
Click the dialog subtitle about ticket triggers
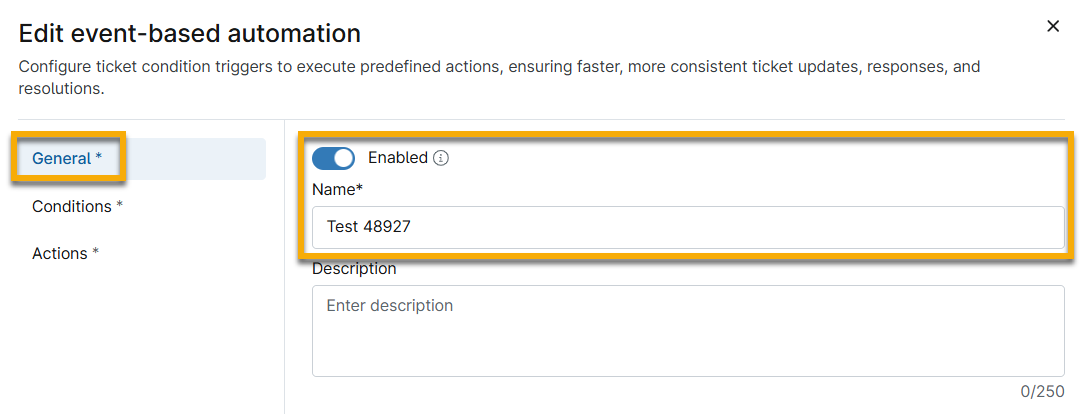(x=500, y=77)
